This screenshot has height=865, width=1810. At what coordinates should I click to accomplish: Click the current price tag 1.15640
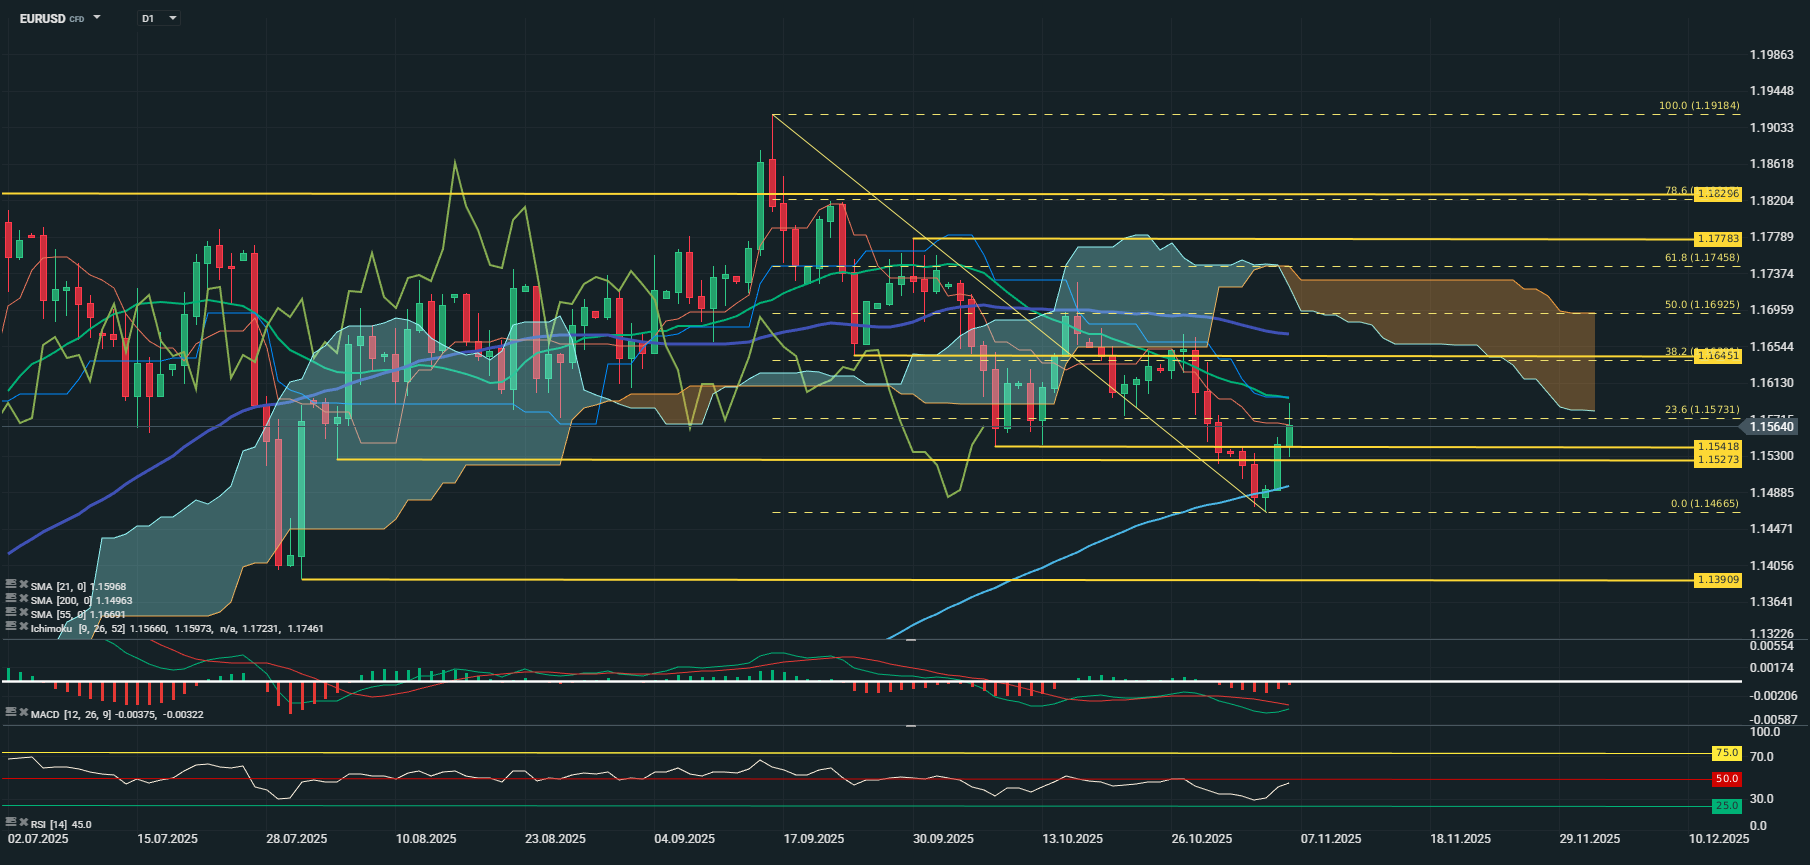click(x=1772, y=427)
